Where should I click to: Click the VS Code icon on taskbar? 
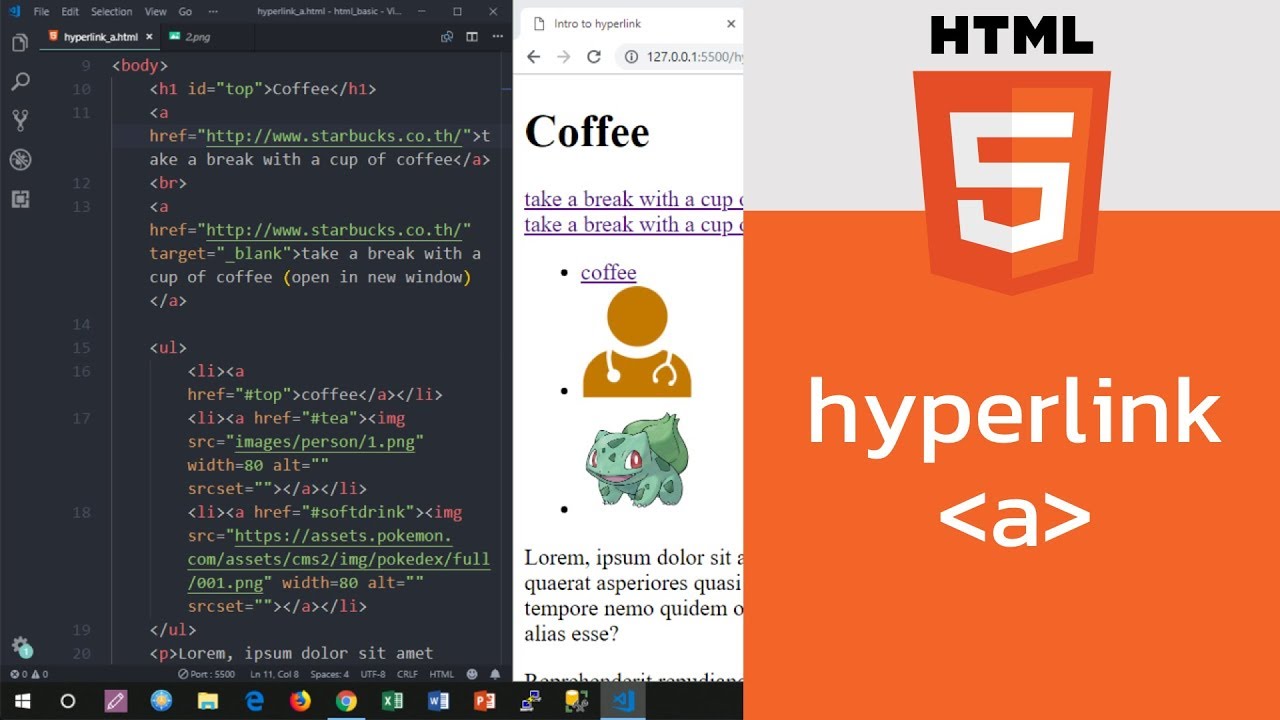622,701
